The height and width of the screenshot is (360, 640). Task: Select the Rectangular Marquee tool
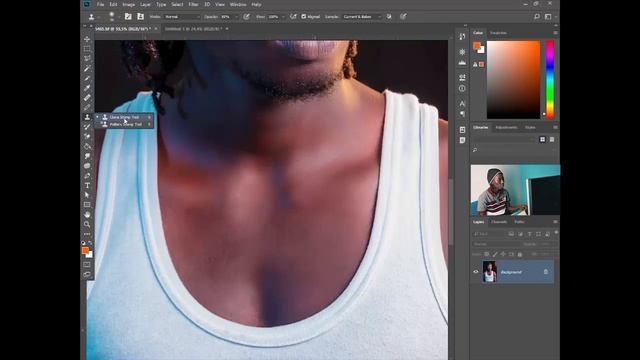pyautogui.click(x=87, y=49)
